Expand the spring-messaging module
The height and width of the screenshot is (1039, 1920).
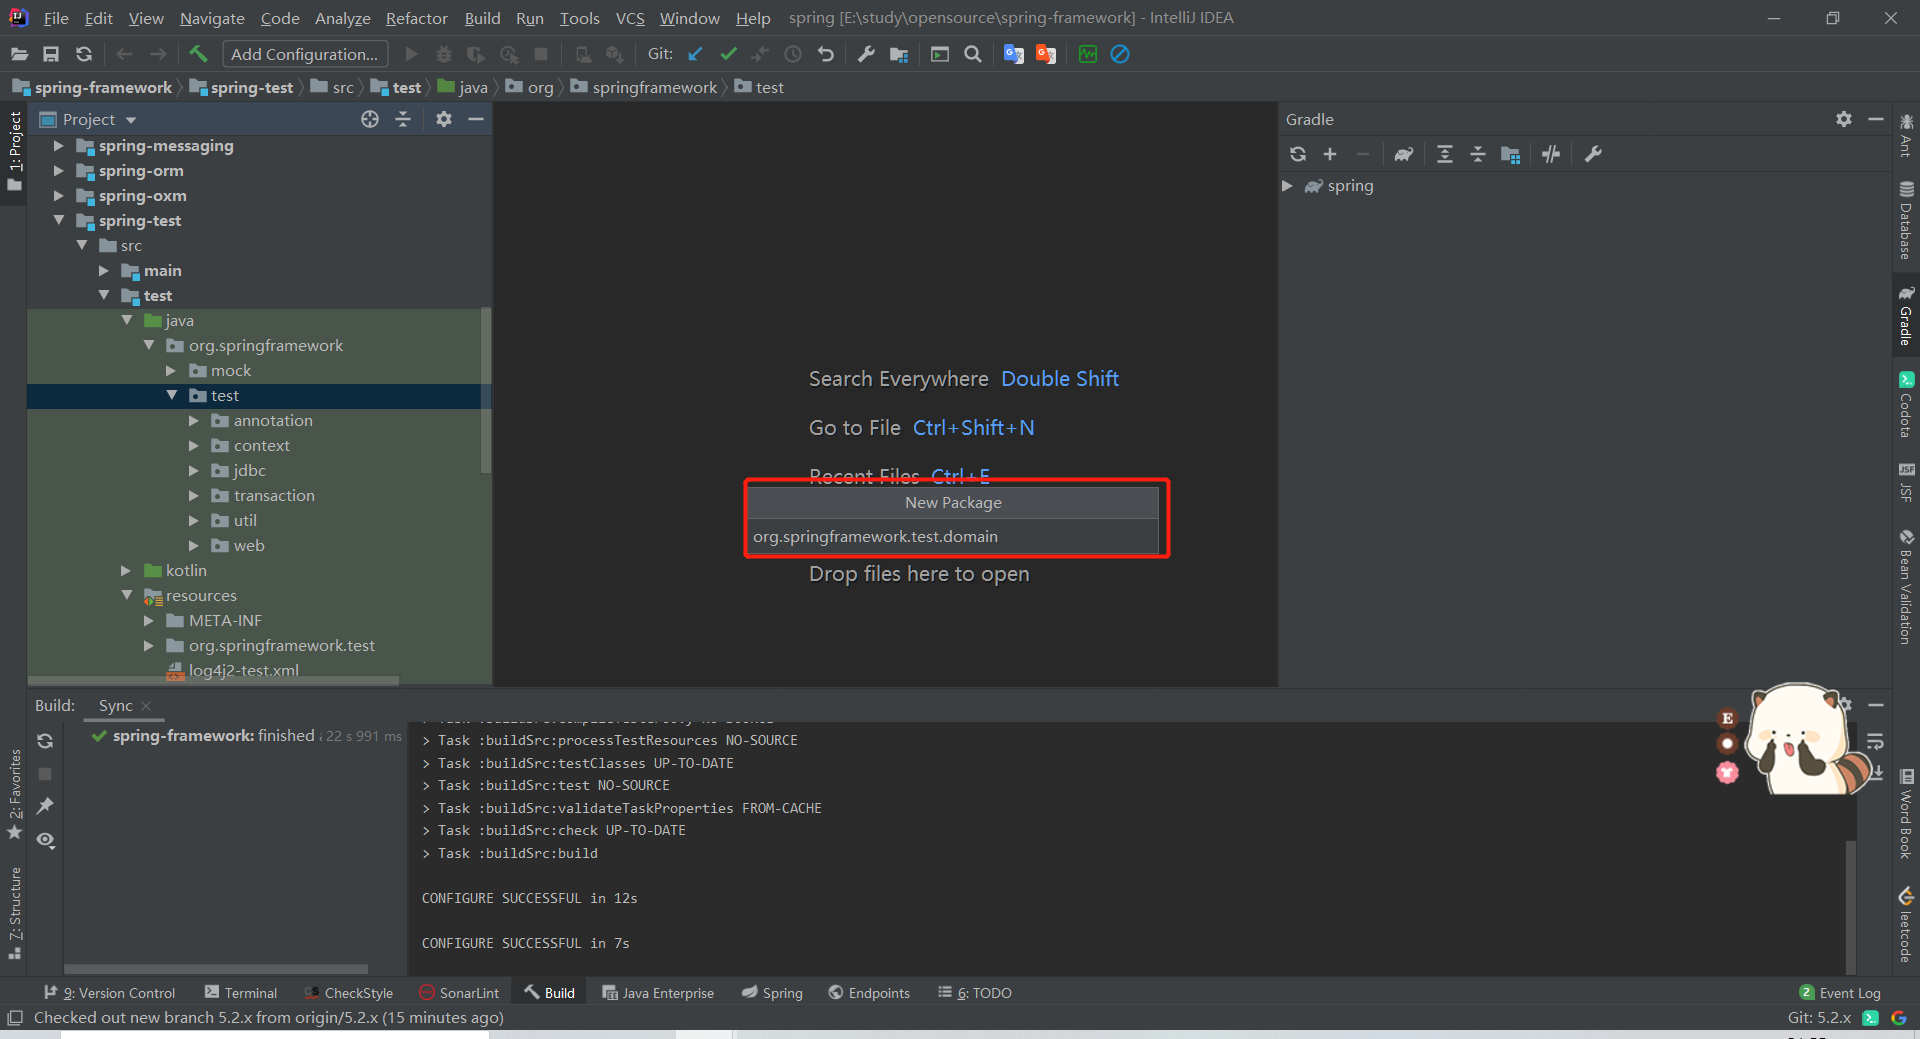[x=58, y=146]
